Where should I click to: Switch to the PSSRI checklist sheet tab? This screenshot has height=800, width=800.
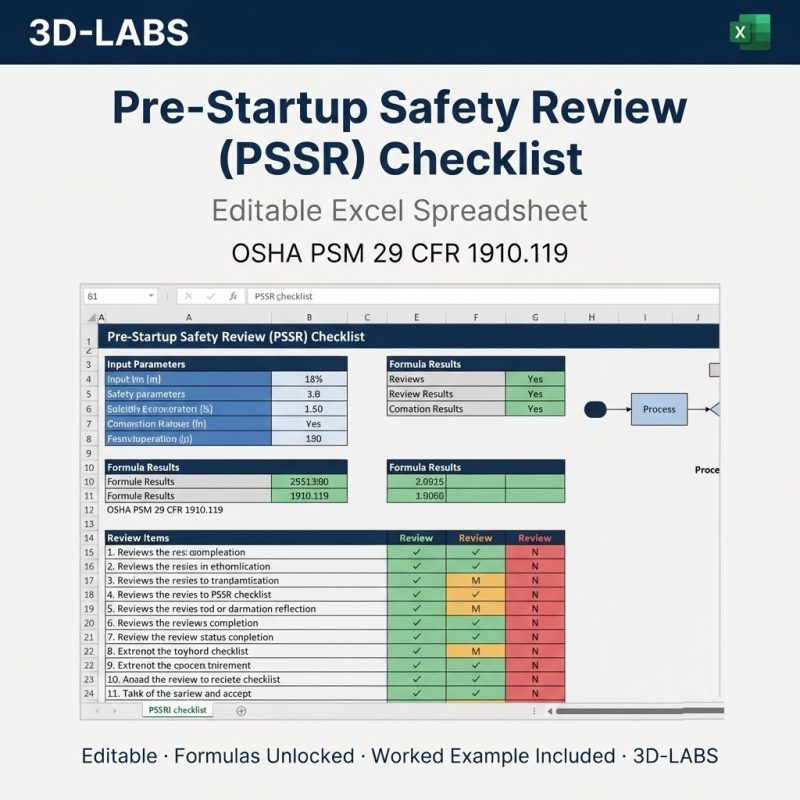[178, 710]
